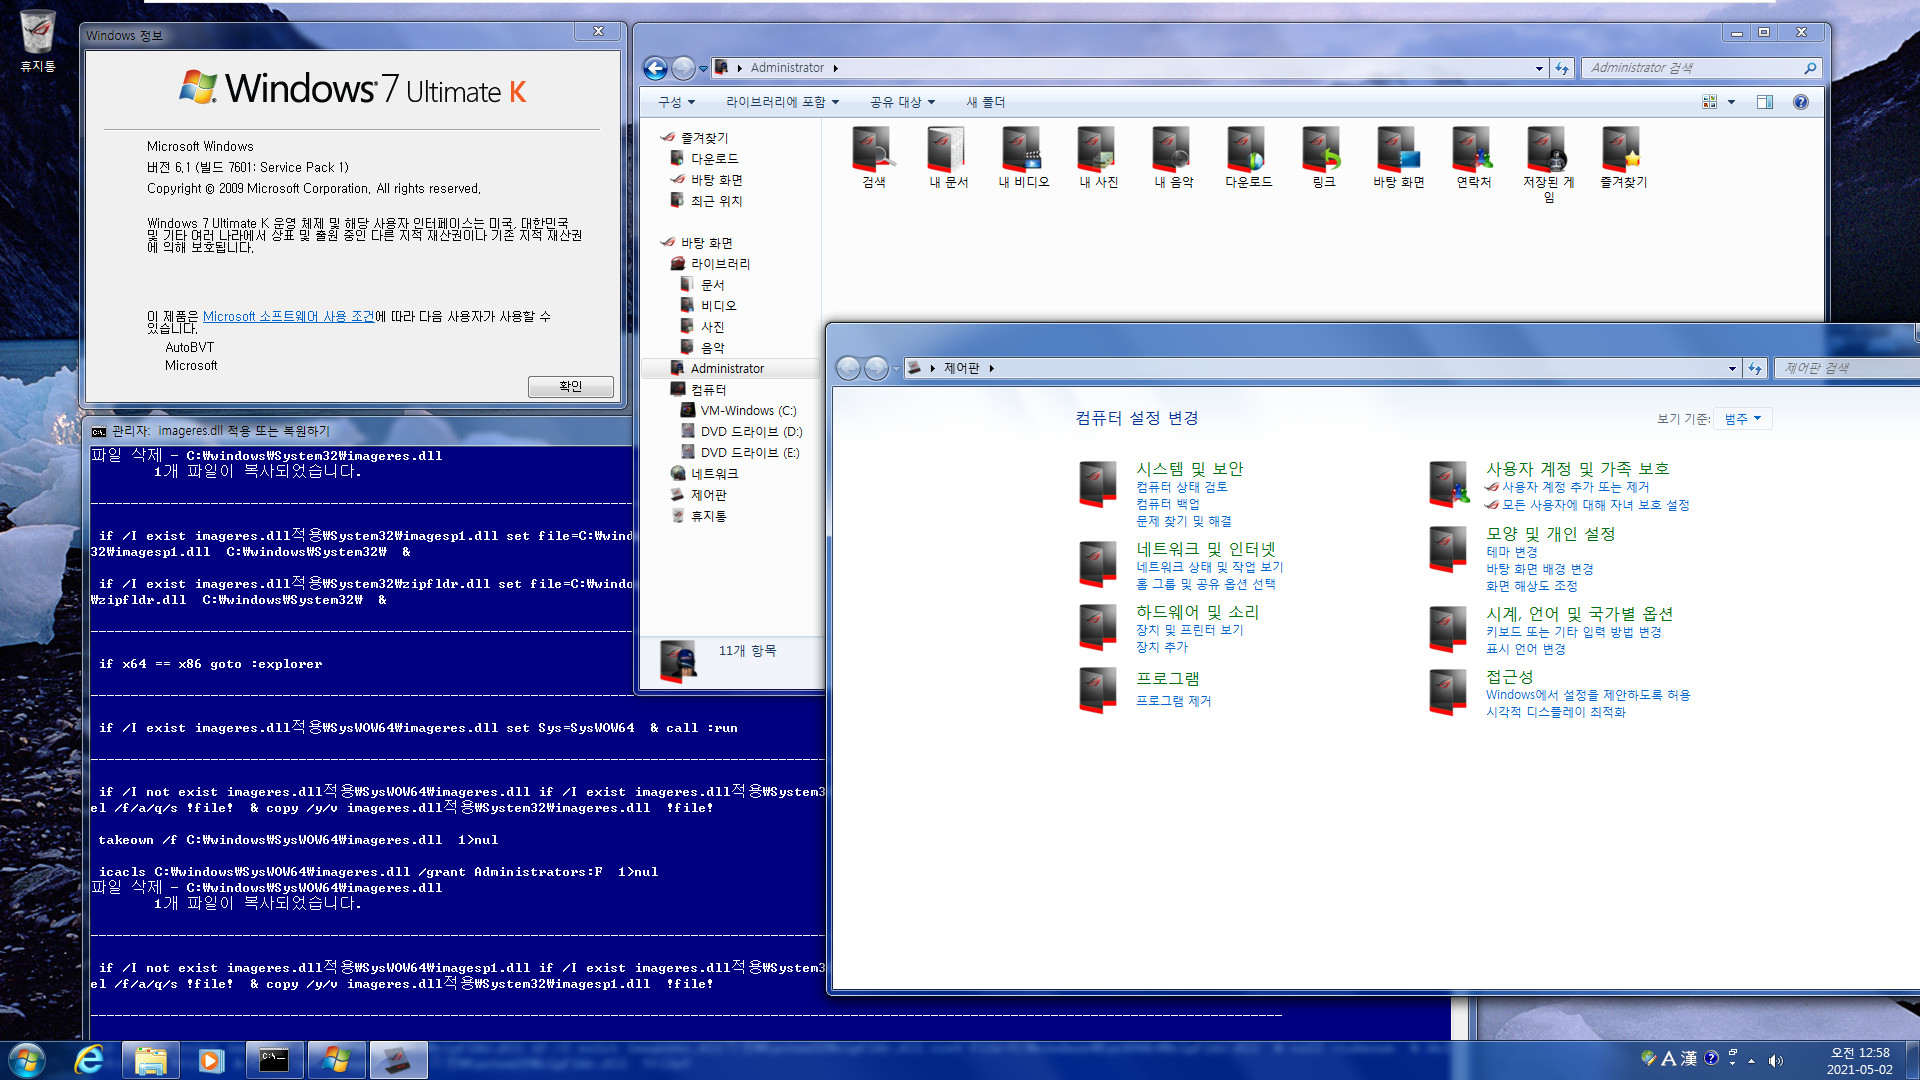Select 최근 위치 in the navigation pane
The image size is (1920, 1080).
click(716, 201)
